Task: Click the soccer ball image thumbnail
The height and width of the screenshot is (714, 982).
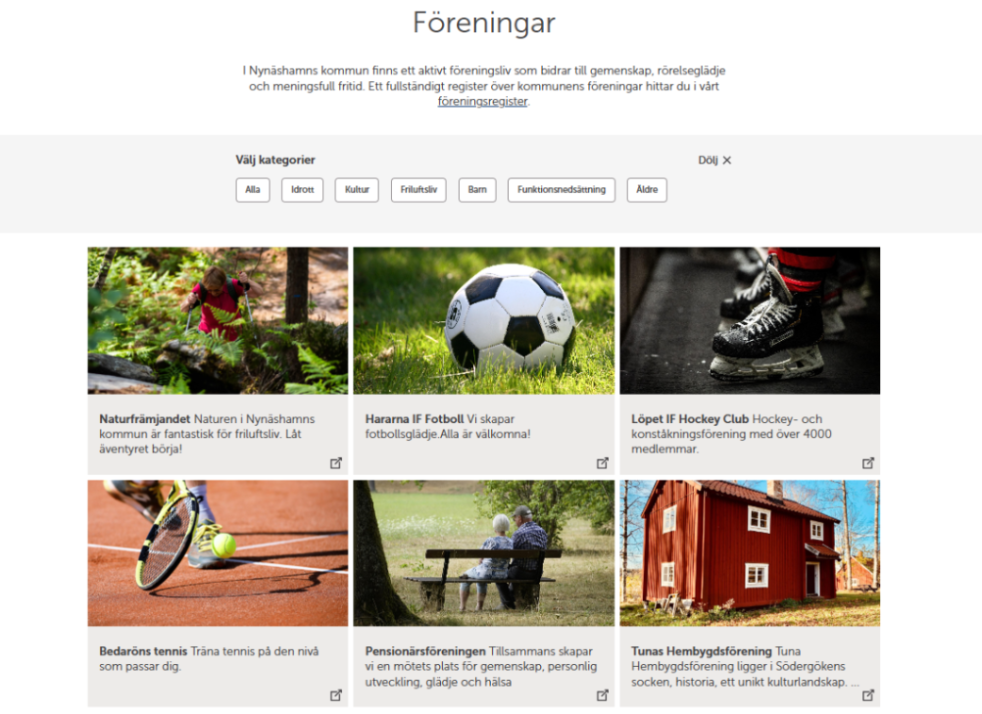Action: point(484,321)
